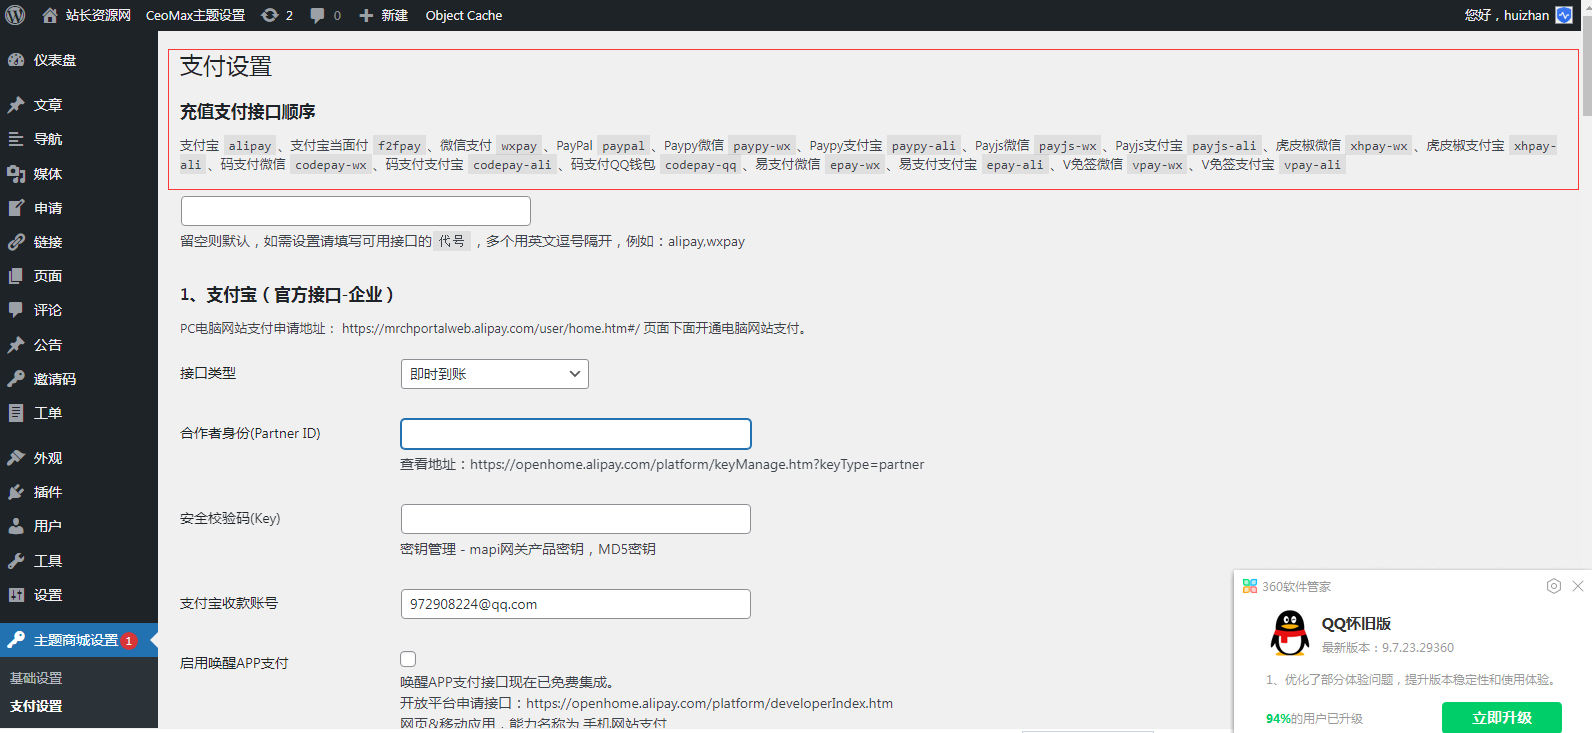The width and height of the screenshot is (1592, 733).
Task: Click the 文章 pushpin icon
Action: point(16,105)
